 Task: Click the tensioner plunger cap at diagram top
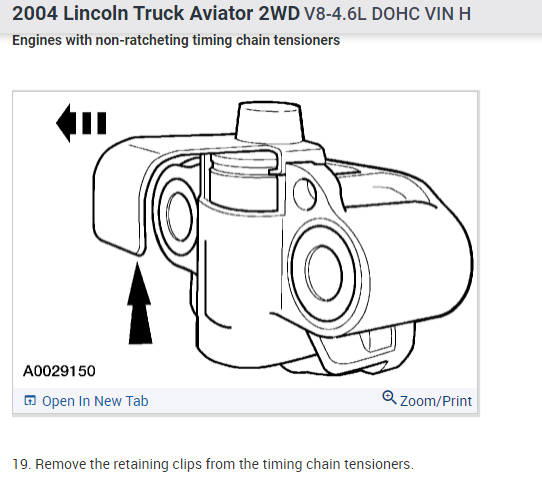point(269,122)
